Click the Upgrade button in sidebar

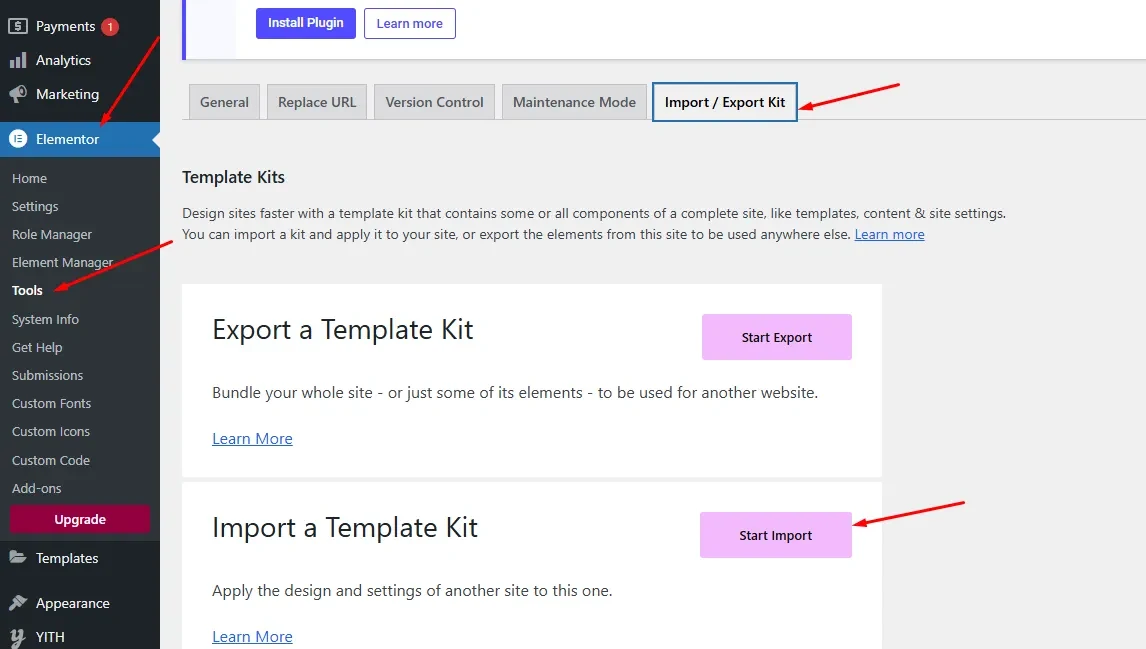80,519
